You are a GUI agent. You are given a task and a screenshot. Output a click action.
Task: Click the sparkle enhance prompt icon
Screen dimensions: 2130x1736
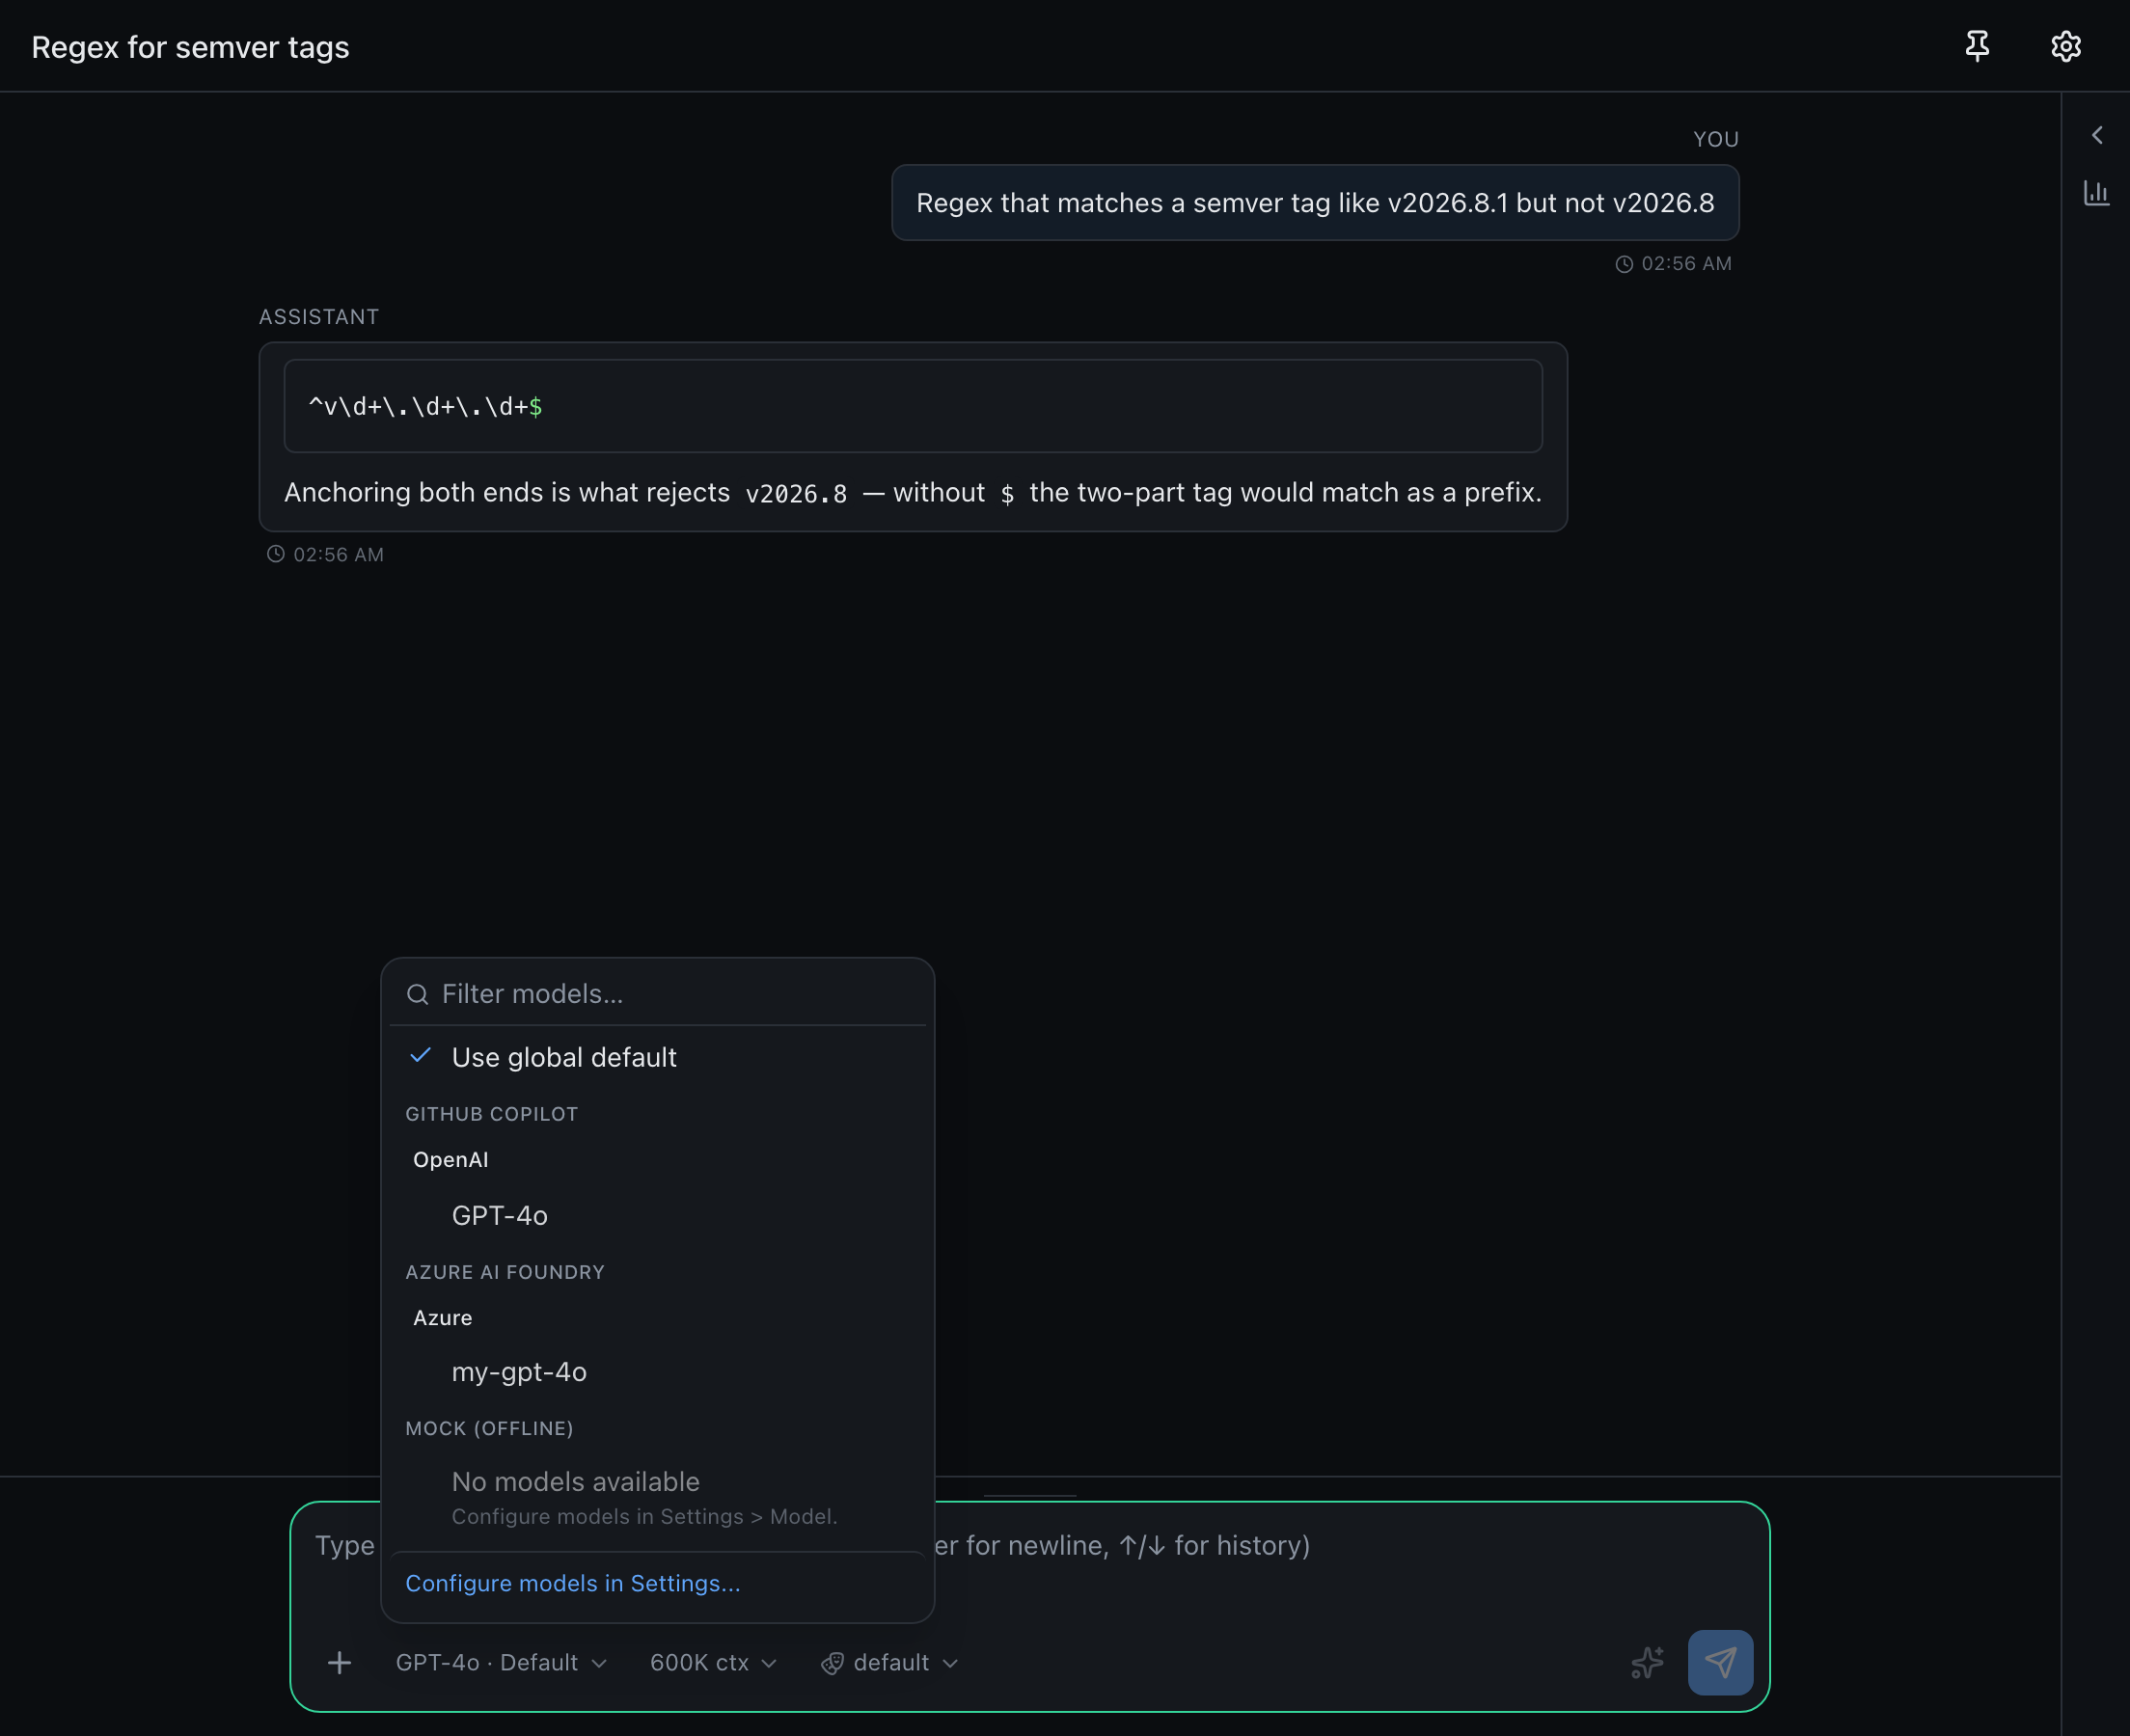[x=1647, y=1662]
